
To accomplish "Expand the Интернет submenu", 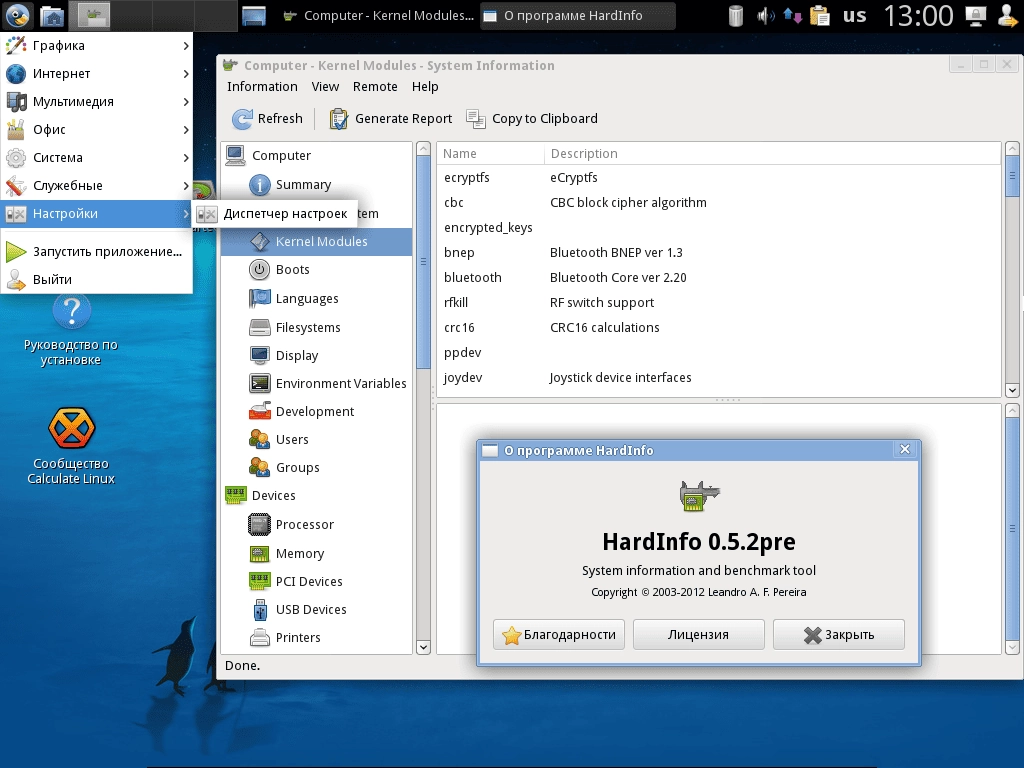I will pos(97,74).
